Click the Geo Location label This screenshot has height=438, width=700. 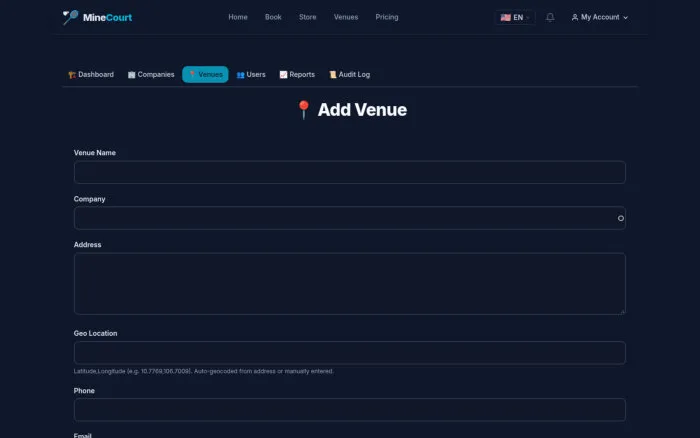tap(96, 334)
